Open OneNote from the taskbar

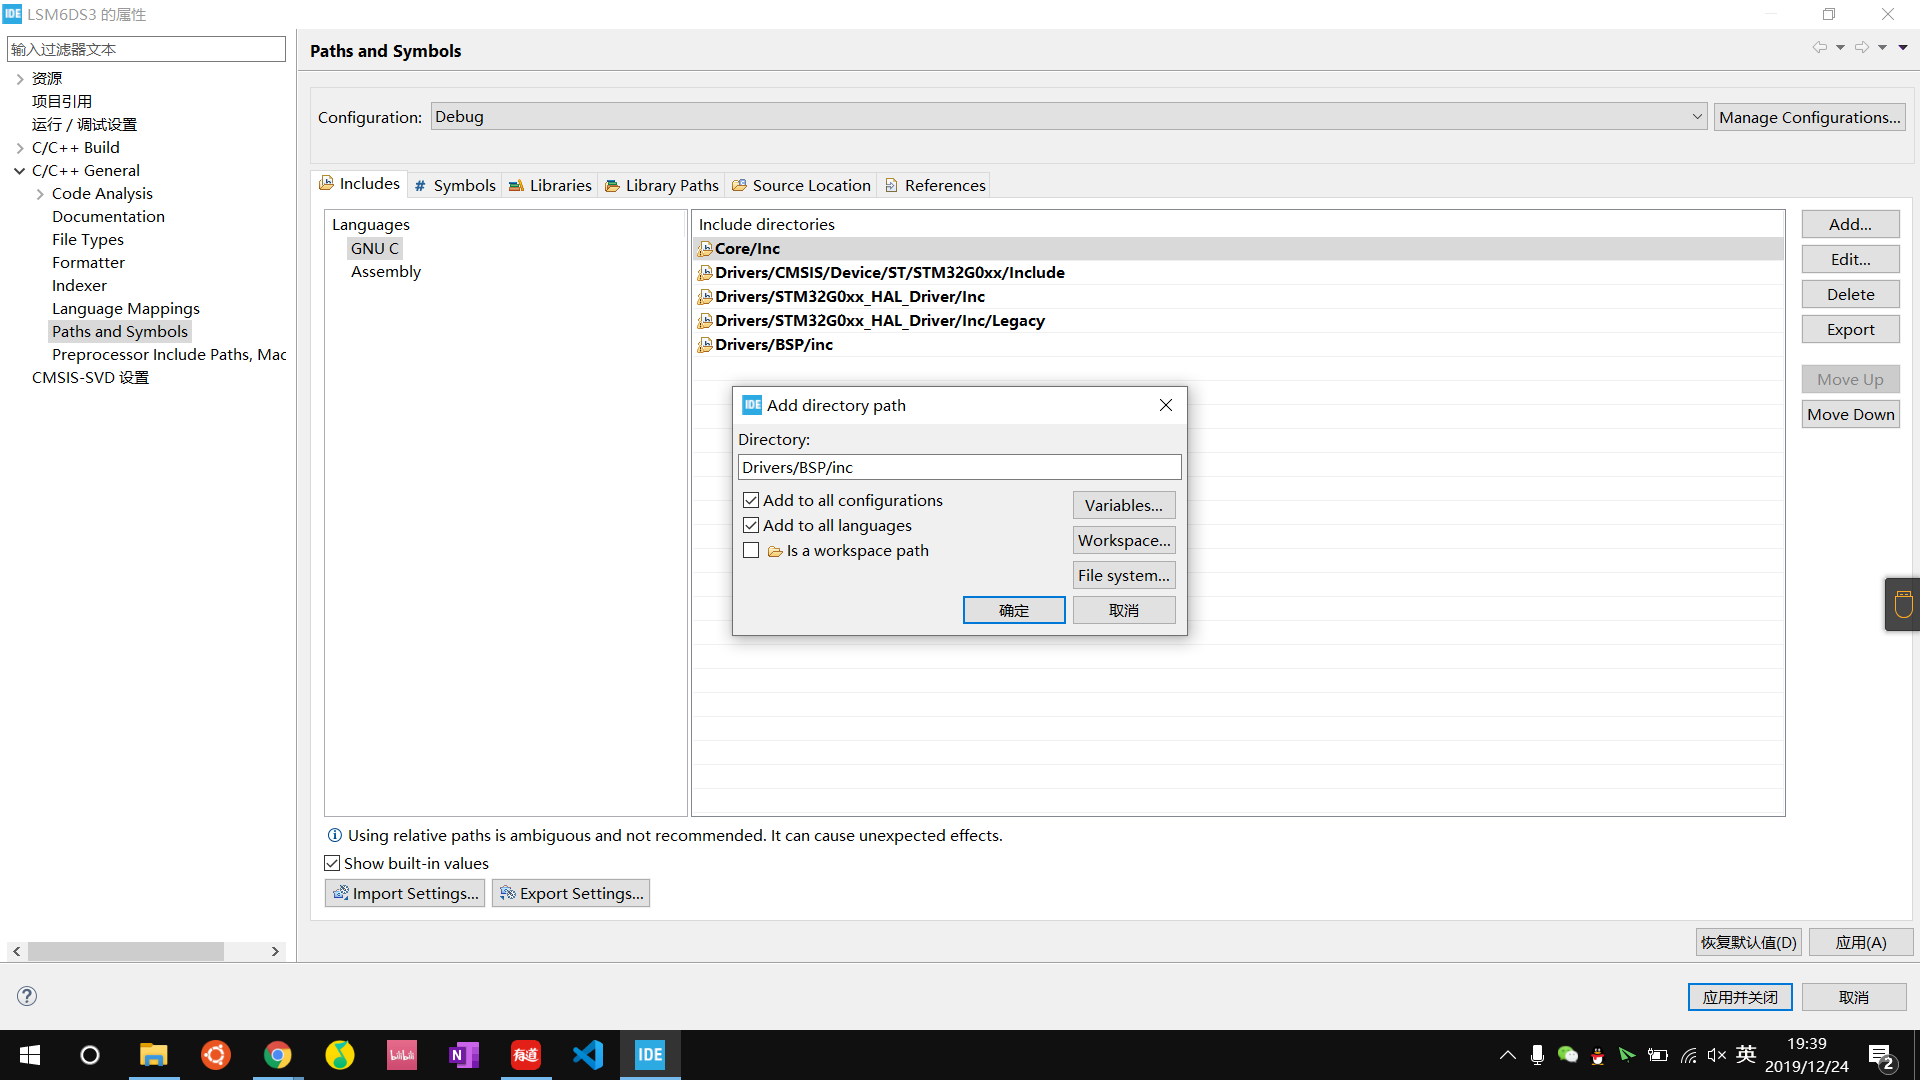pyautogui.click(x=464, y=1055)
